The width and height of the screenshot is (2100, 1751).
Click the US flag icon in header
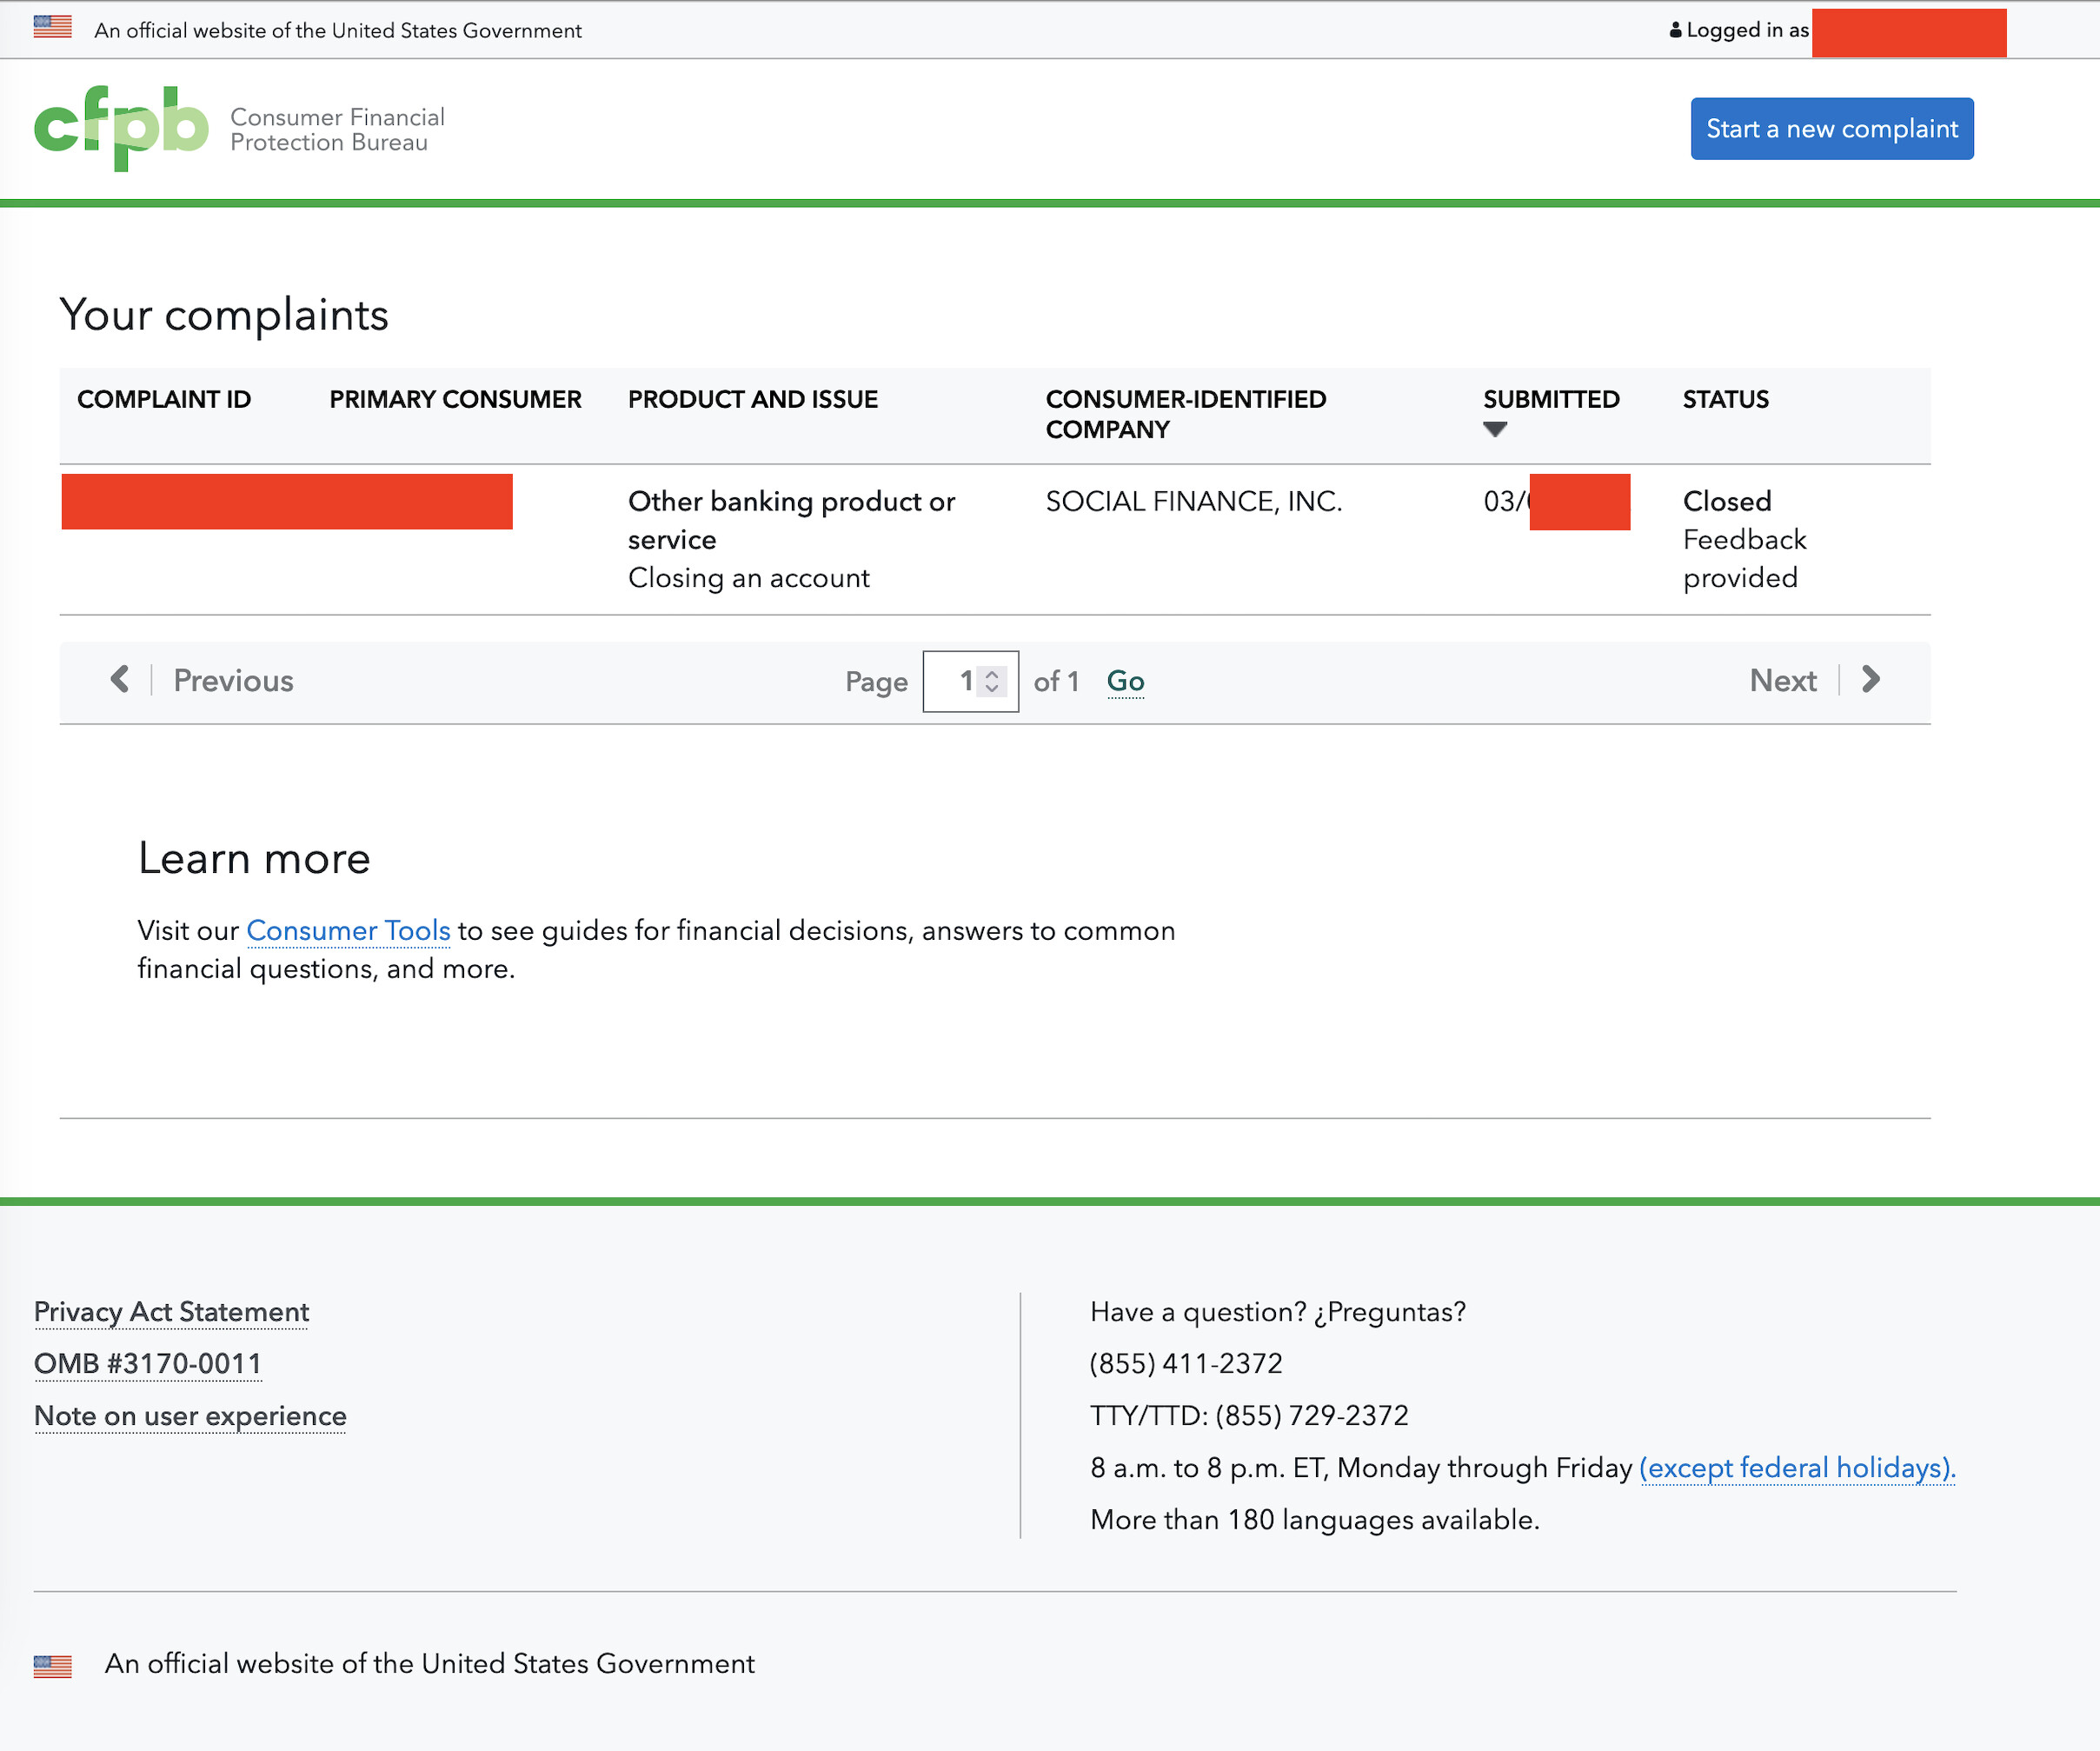(x=52, y=27)
